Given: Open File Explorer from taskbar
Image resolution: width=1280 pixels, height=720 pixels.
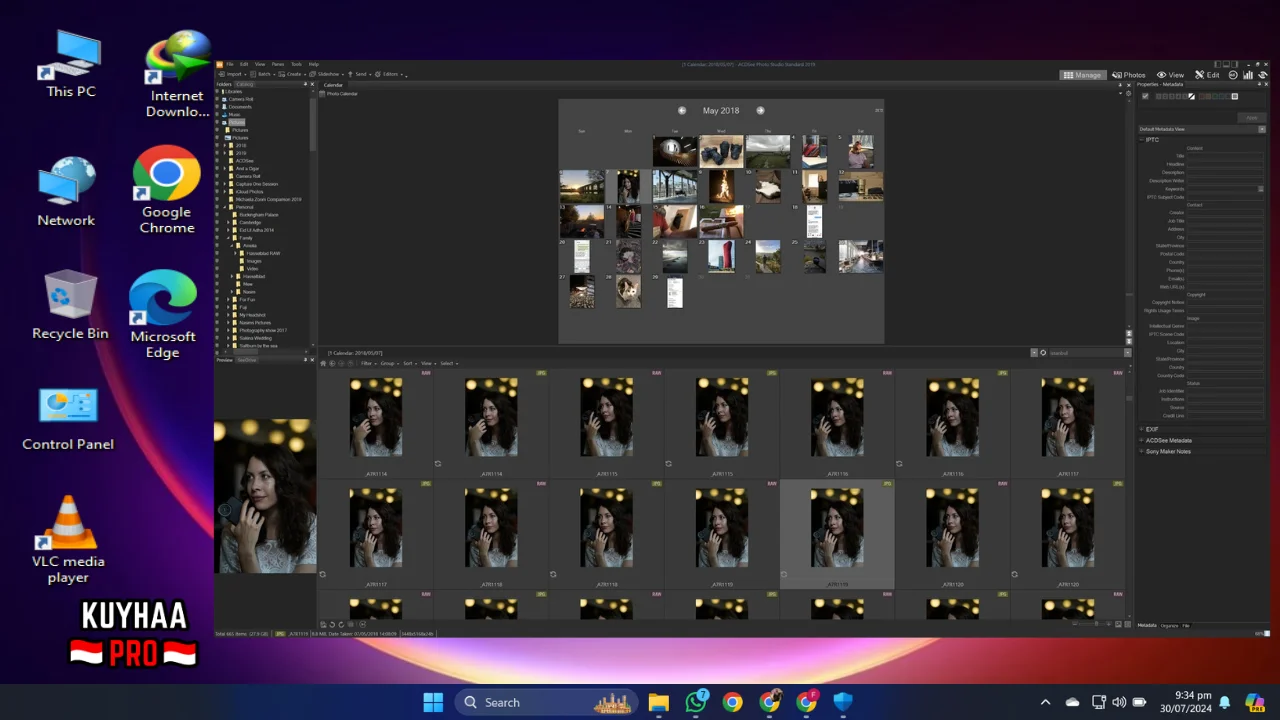Looking at the screenshot, I should point(658,702).
